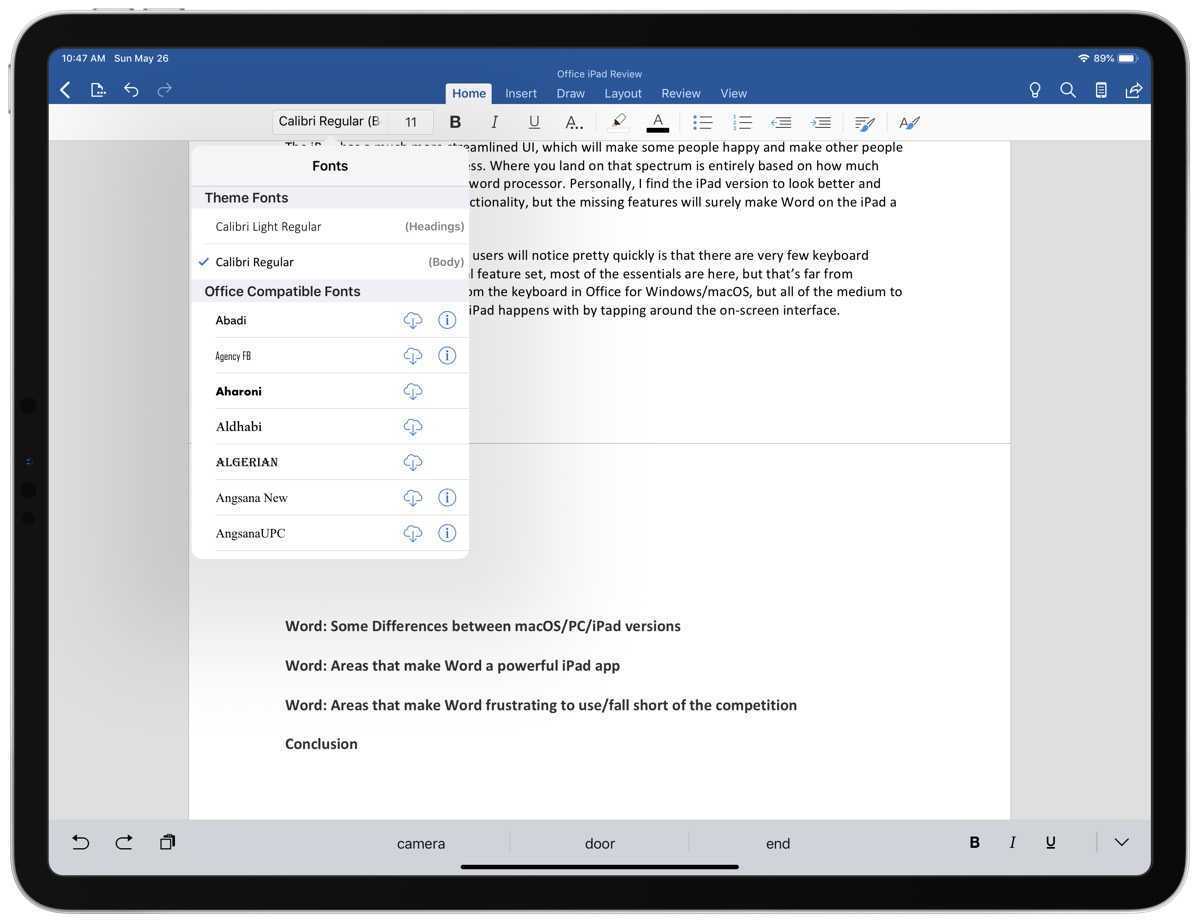Click the heading "Word: Areas that make Word a powerful iPad app"
The height and width of the screenshot is (924, 1200).
(452, 665)
